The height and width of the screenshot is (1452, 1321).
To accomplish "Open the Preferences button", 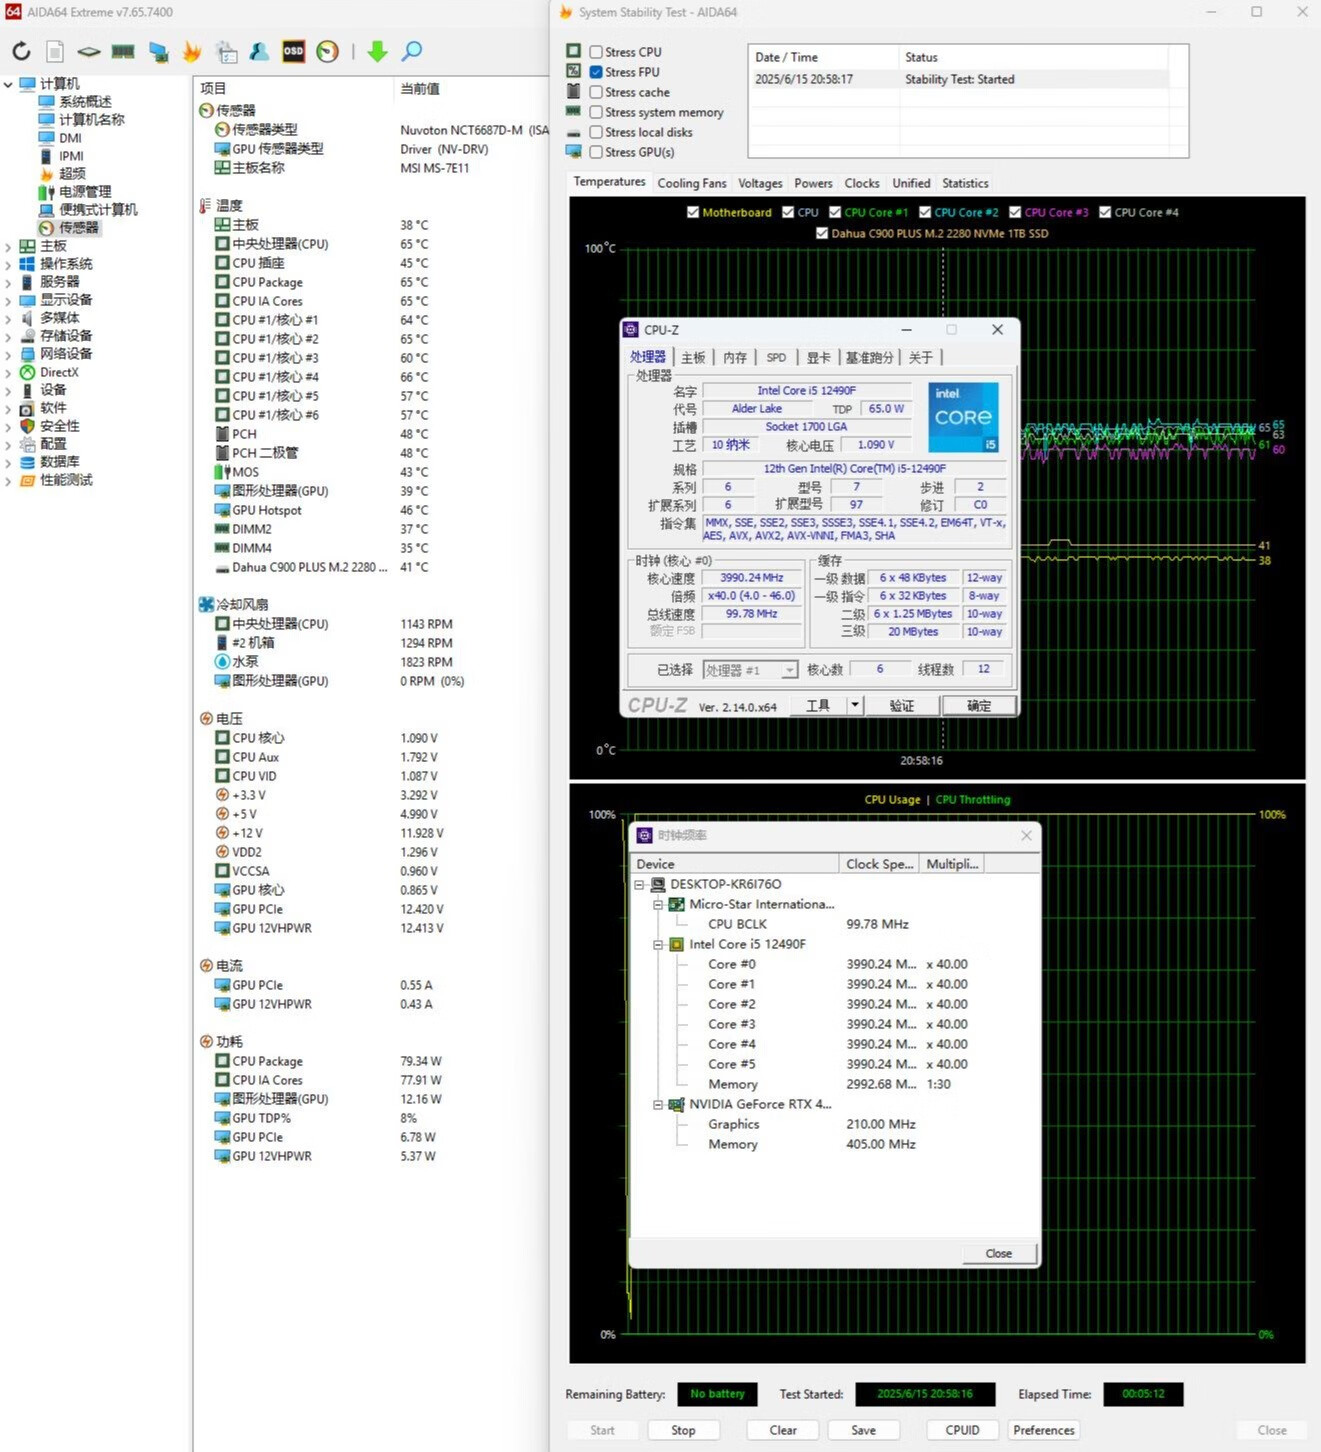I will click(x=1044, y=1430).
